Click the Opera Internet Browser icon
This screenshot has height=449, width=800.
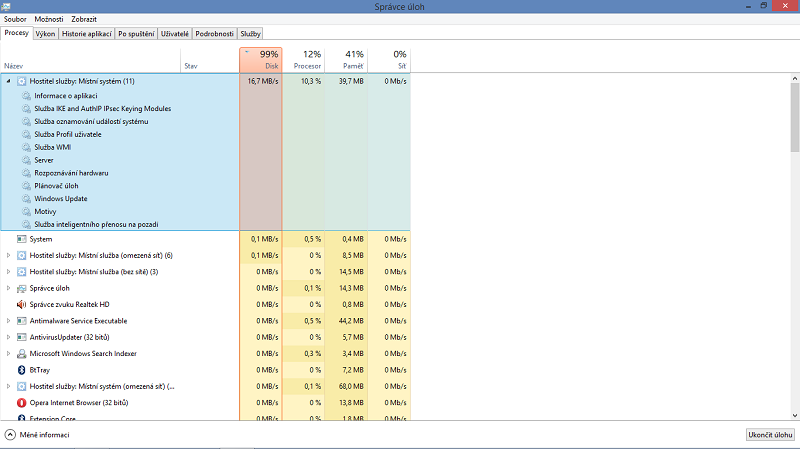[21, 402]
